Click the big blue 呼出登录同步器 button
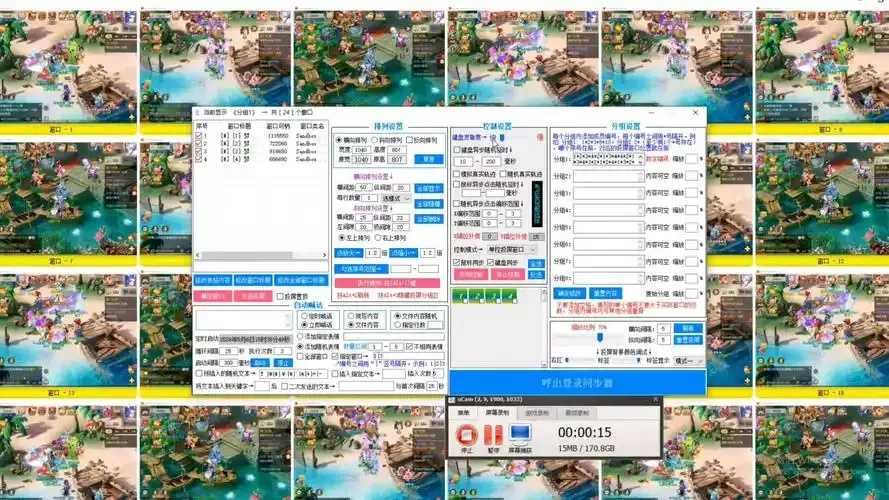This screenshot has width=889, height=500. click(577, 383)
